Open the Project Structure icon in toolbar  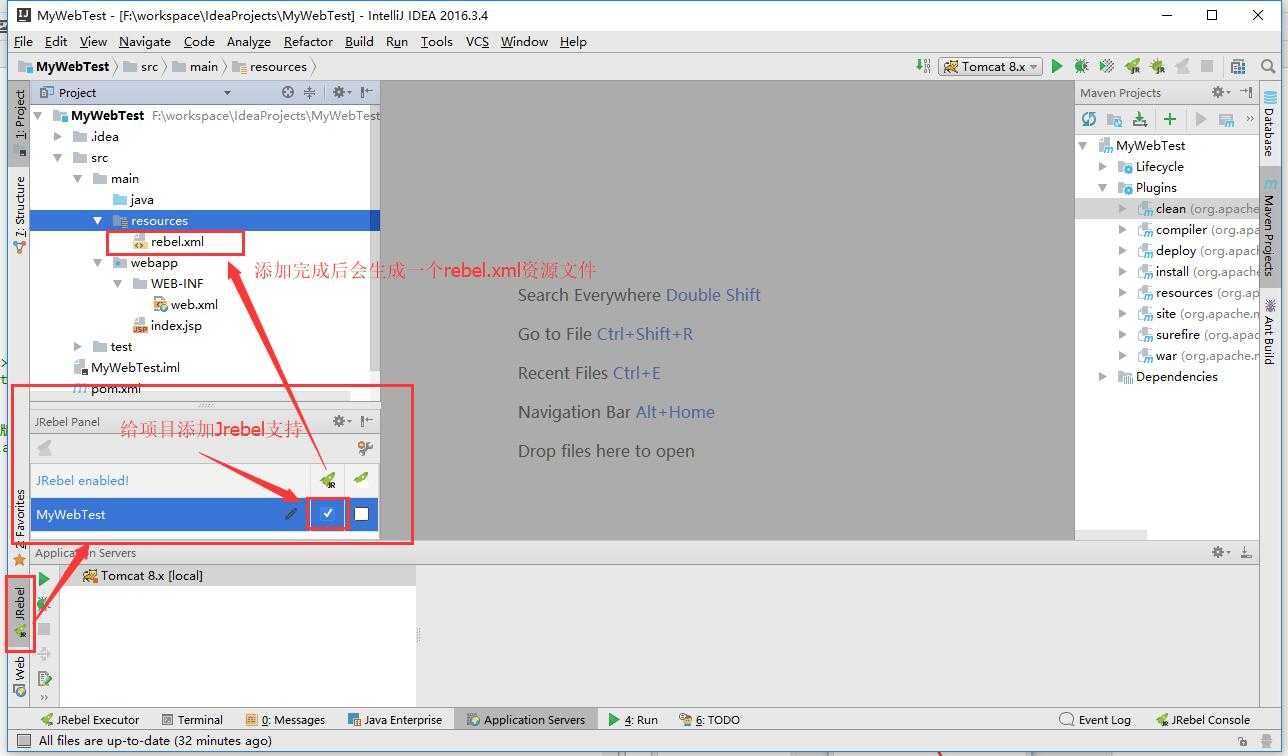(1238, 66)
